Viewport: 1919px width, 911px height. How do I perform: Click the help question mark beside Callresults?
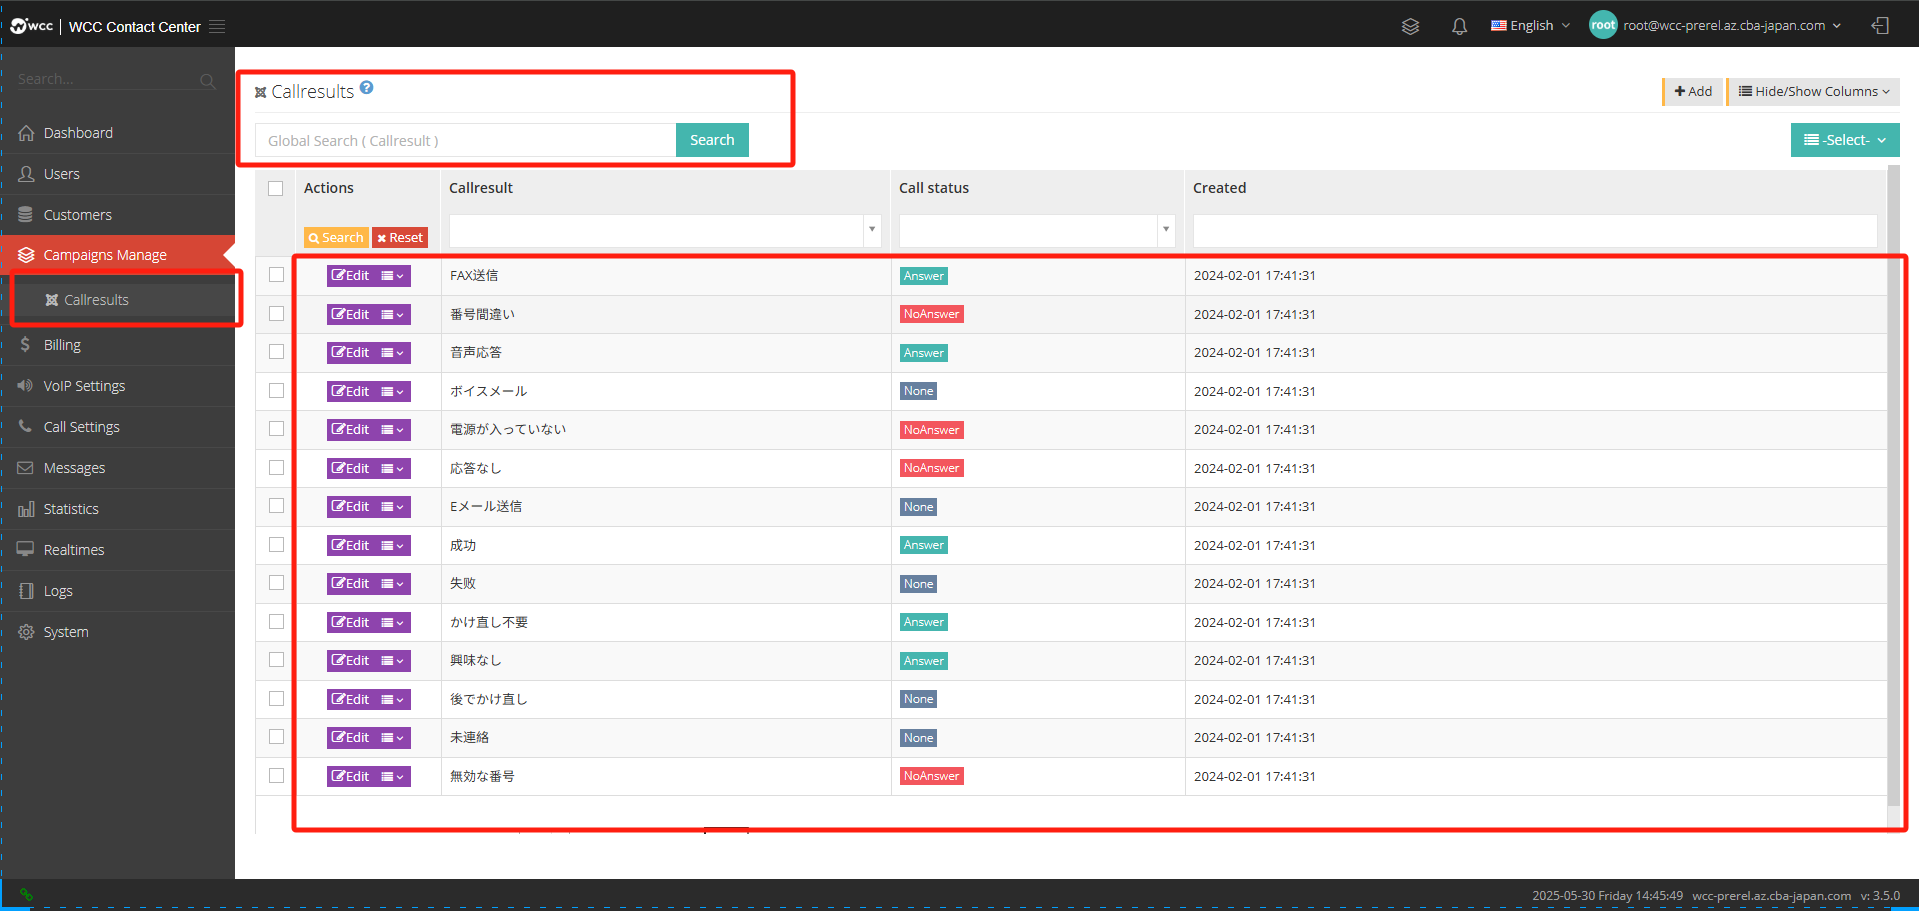click(x=367, y=88)
